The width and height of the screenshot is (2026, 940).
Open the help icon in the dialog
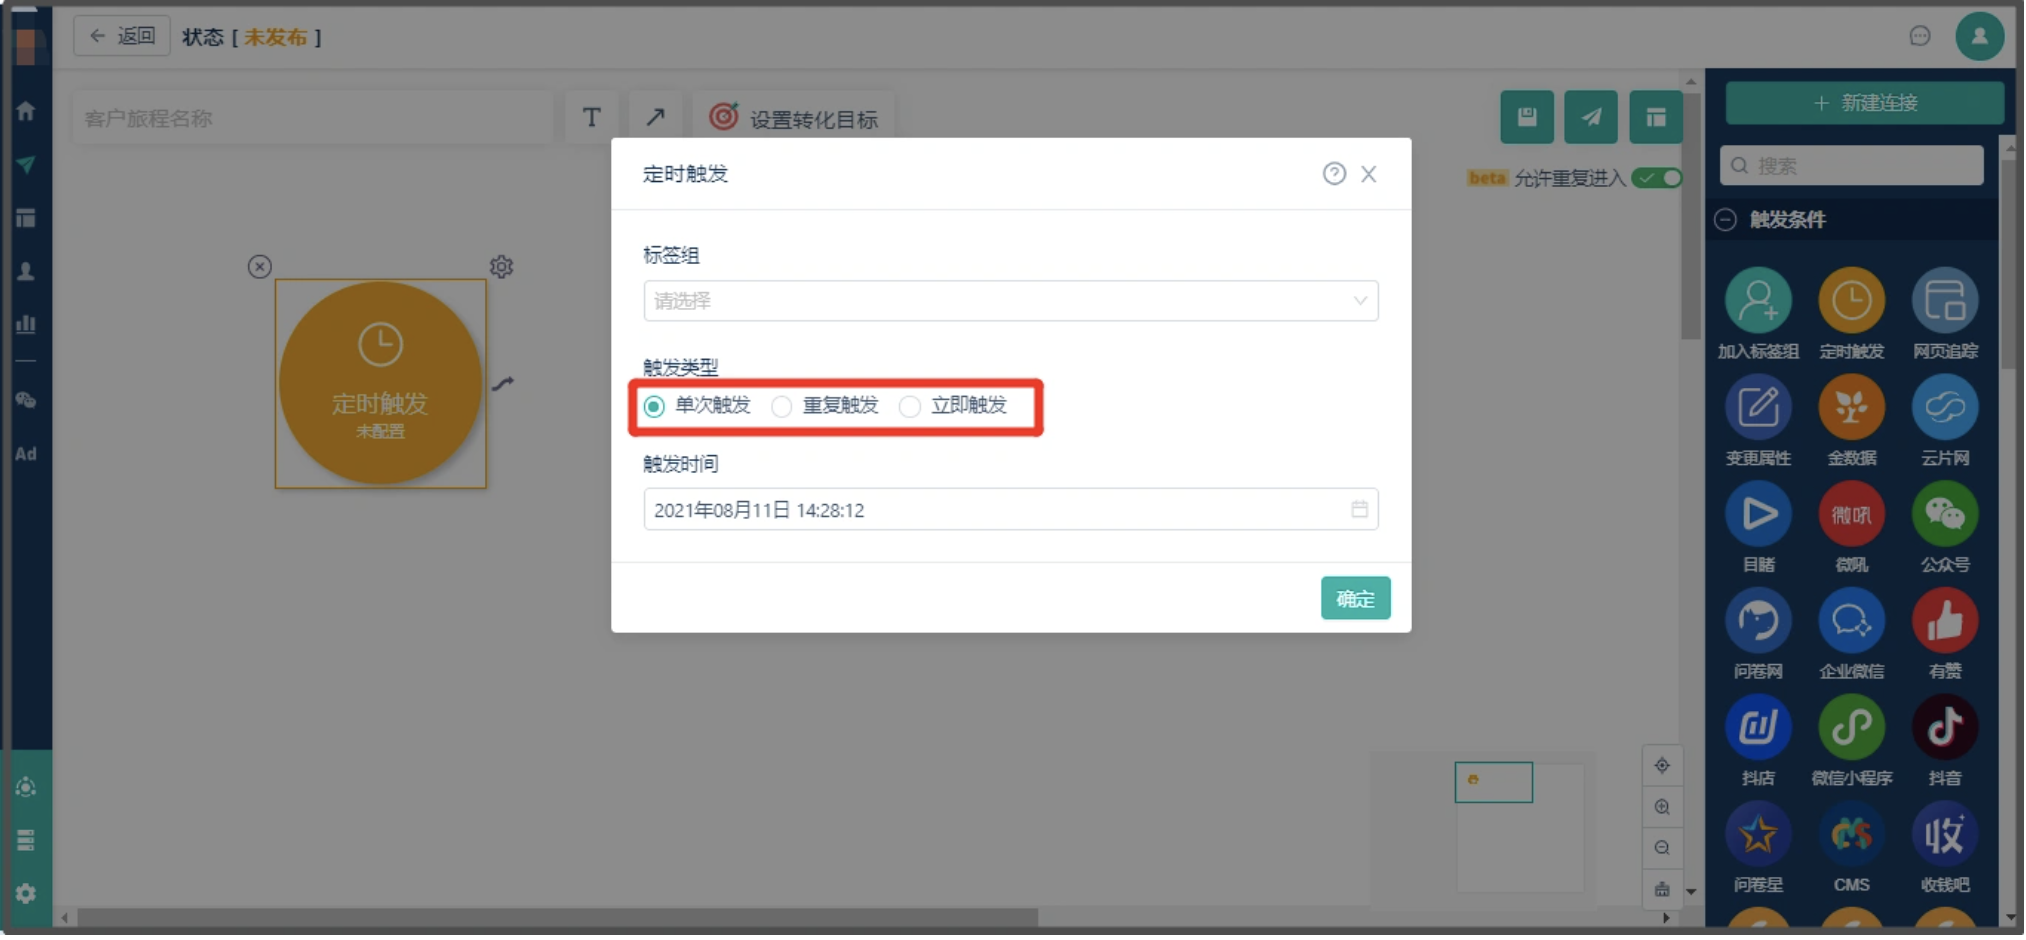coord(1336,174)
